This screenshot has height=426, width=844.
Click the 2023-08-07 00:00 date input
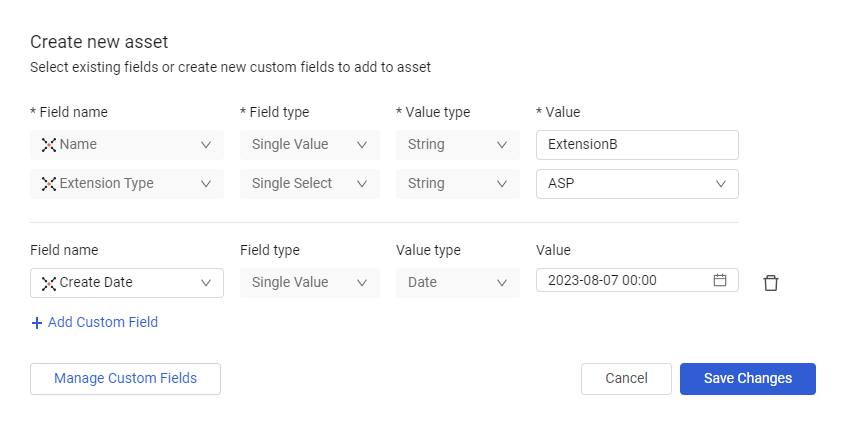625,281
